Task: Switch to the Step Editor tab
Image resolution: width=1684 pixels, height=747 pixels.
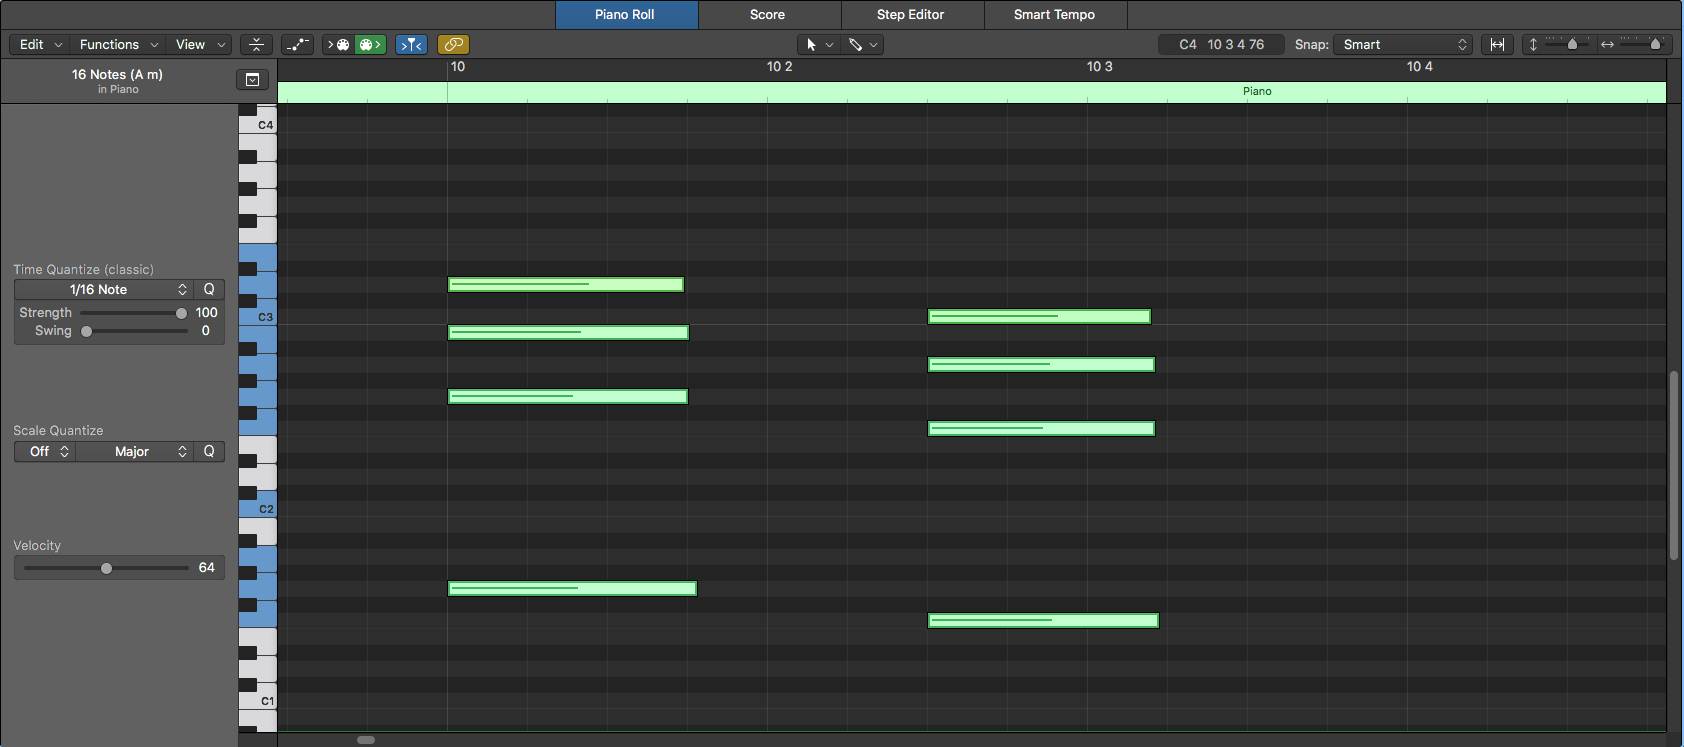Action: tap(910, 15)
